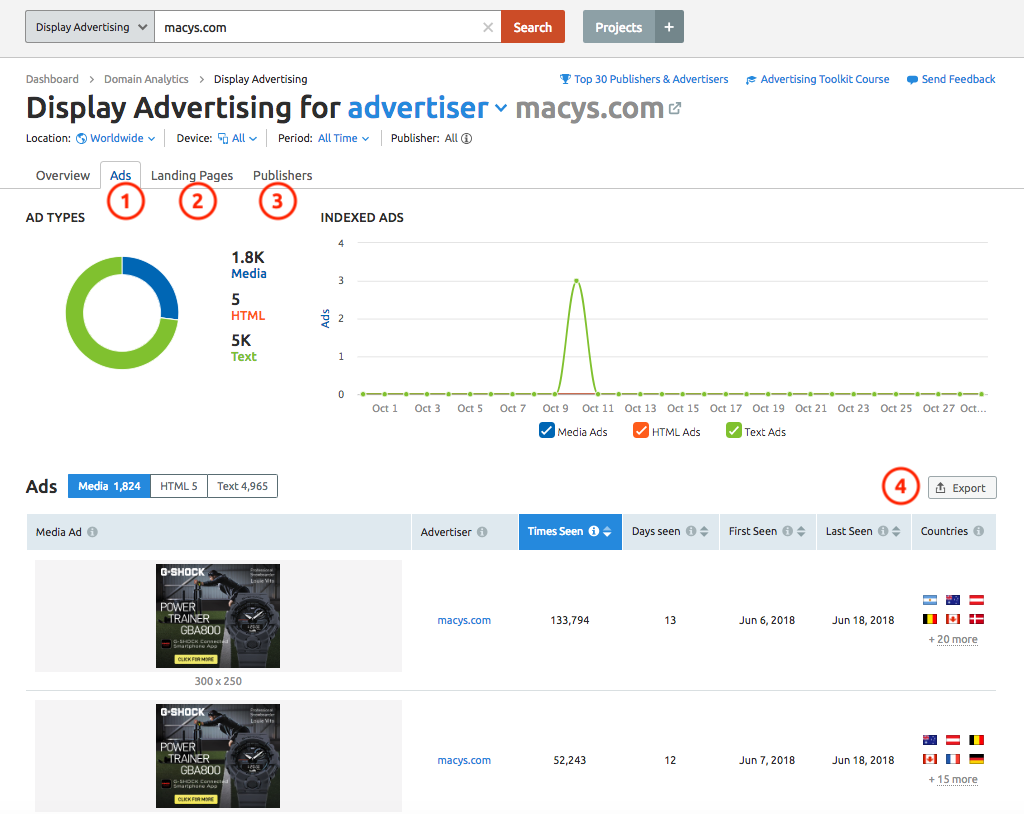Show info icon for Countries column
Screen dimensions: 1024x814
tap(978, 531)
